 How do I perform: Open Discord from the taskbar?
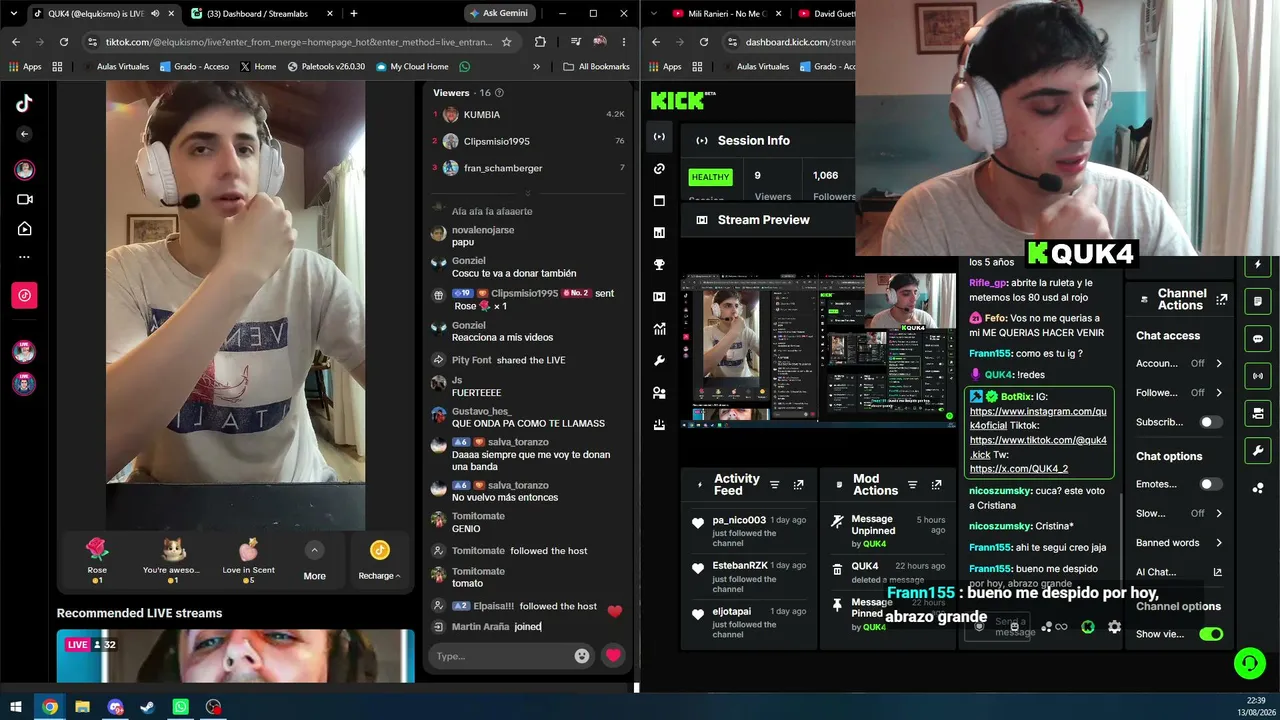[x=115, y=707]
